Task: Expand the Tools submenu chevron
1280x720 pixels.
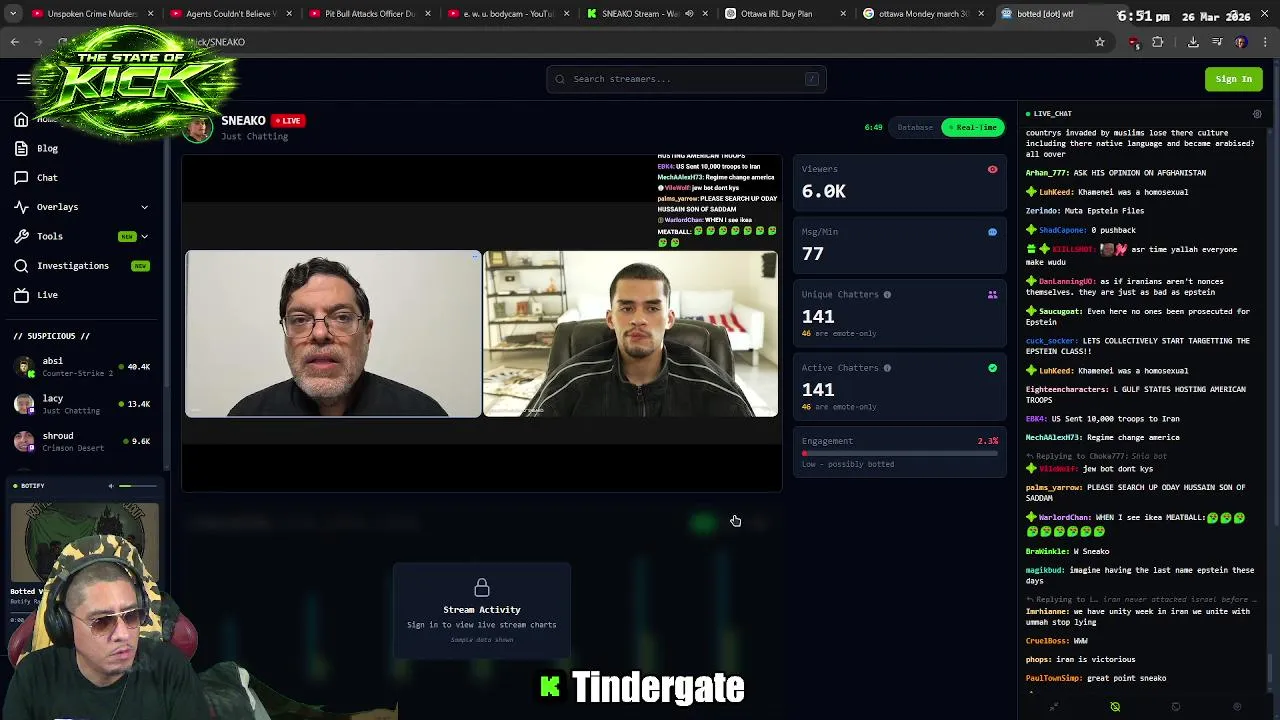Action: pos(144,236)
